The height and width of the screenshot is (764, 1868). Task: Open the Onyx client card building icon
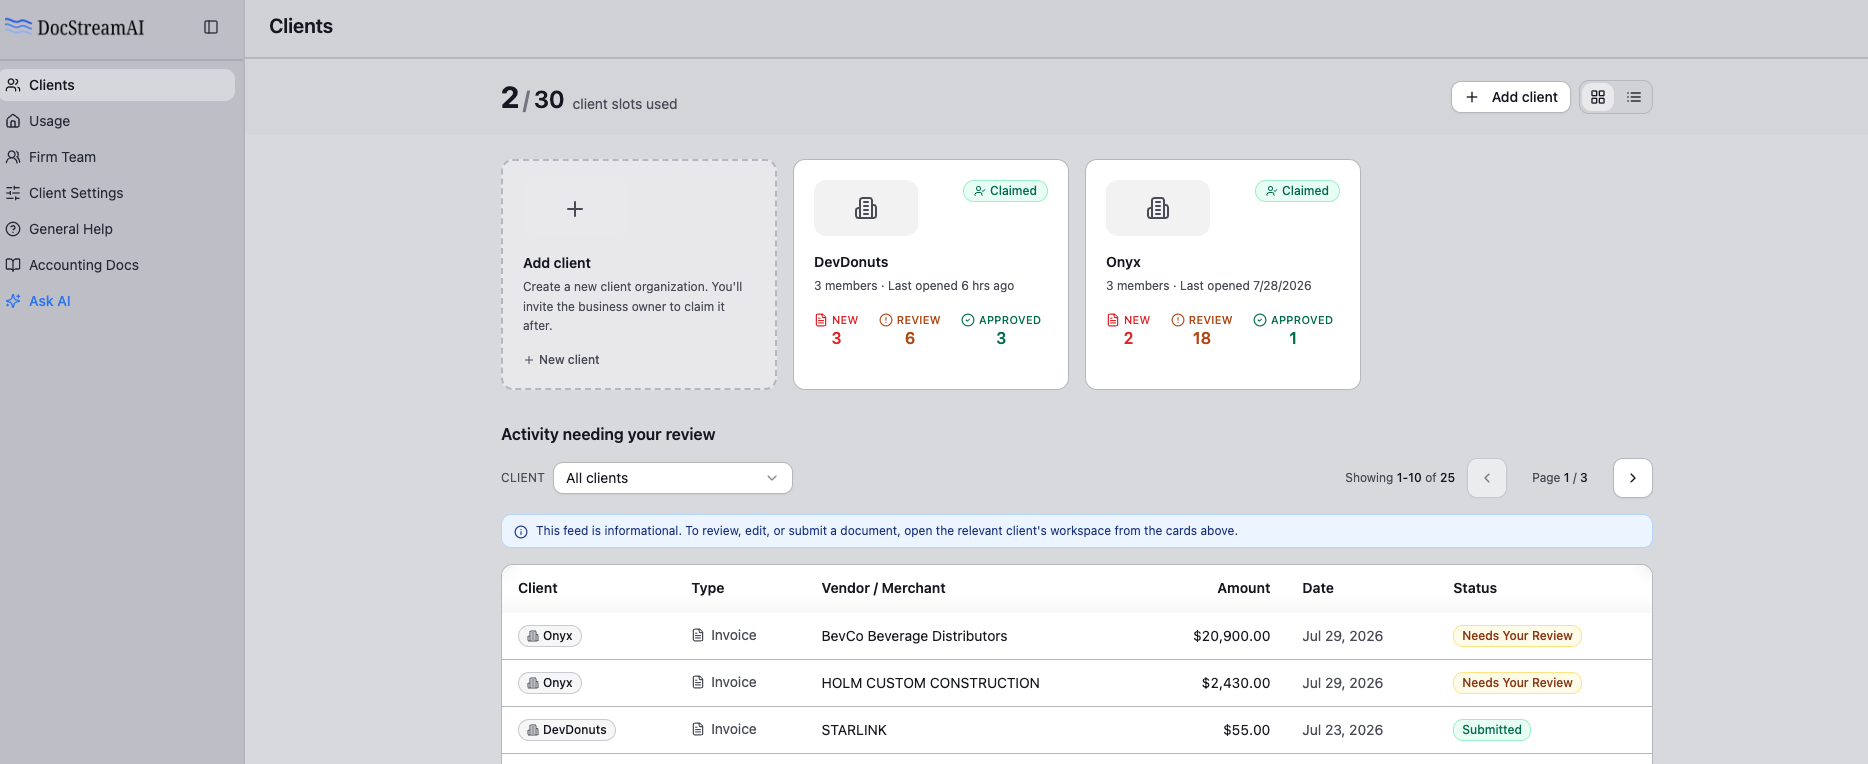(1158, 208)
